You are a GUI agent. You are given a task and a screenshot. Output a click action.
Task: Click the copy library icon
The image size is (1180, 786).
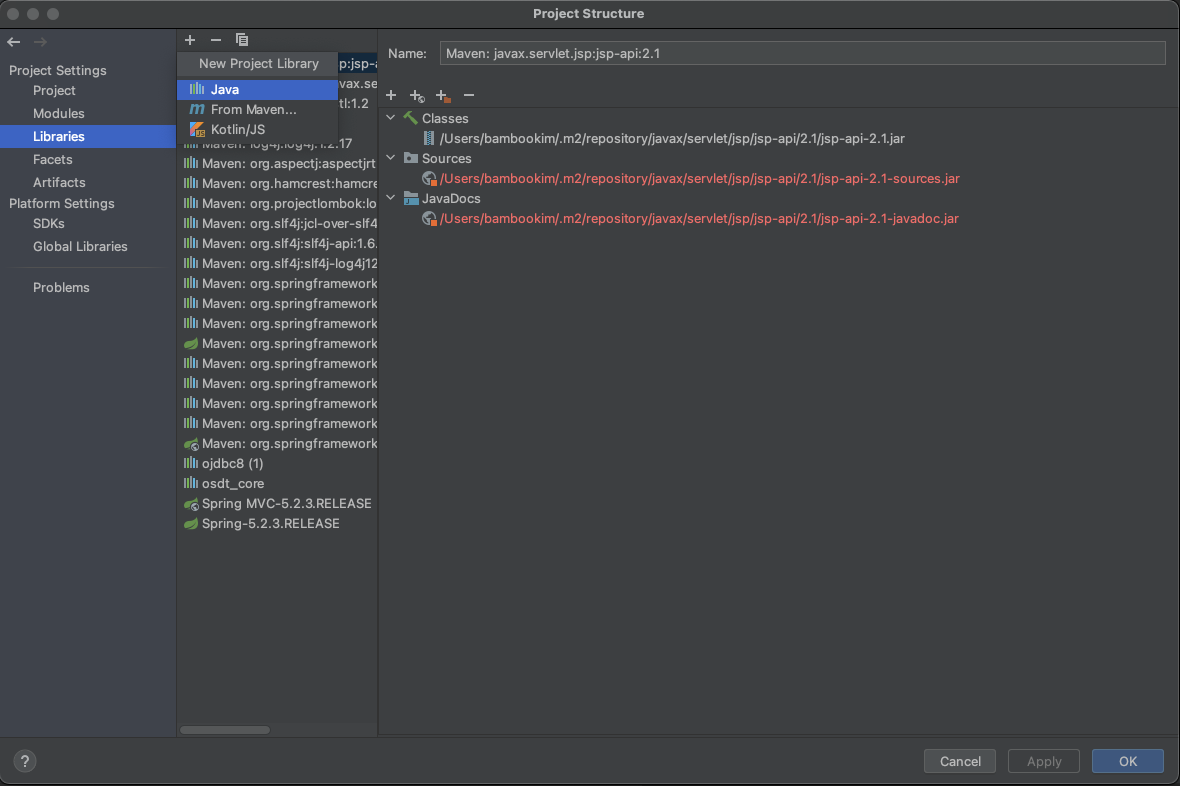pyautogui.click(x=242, y=40)
